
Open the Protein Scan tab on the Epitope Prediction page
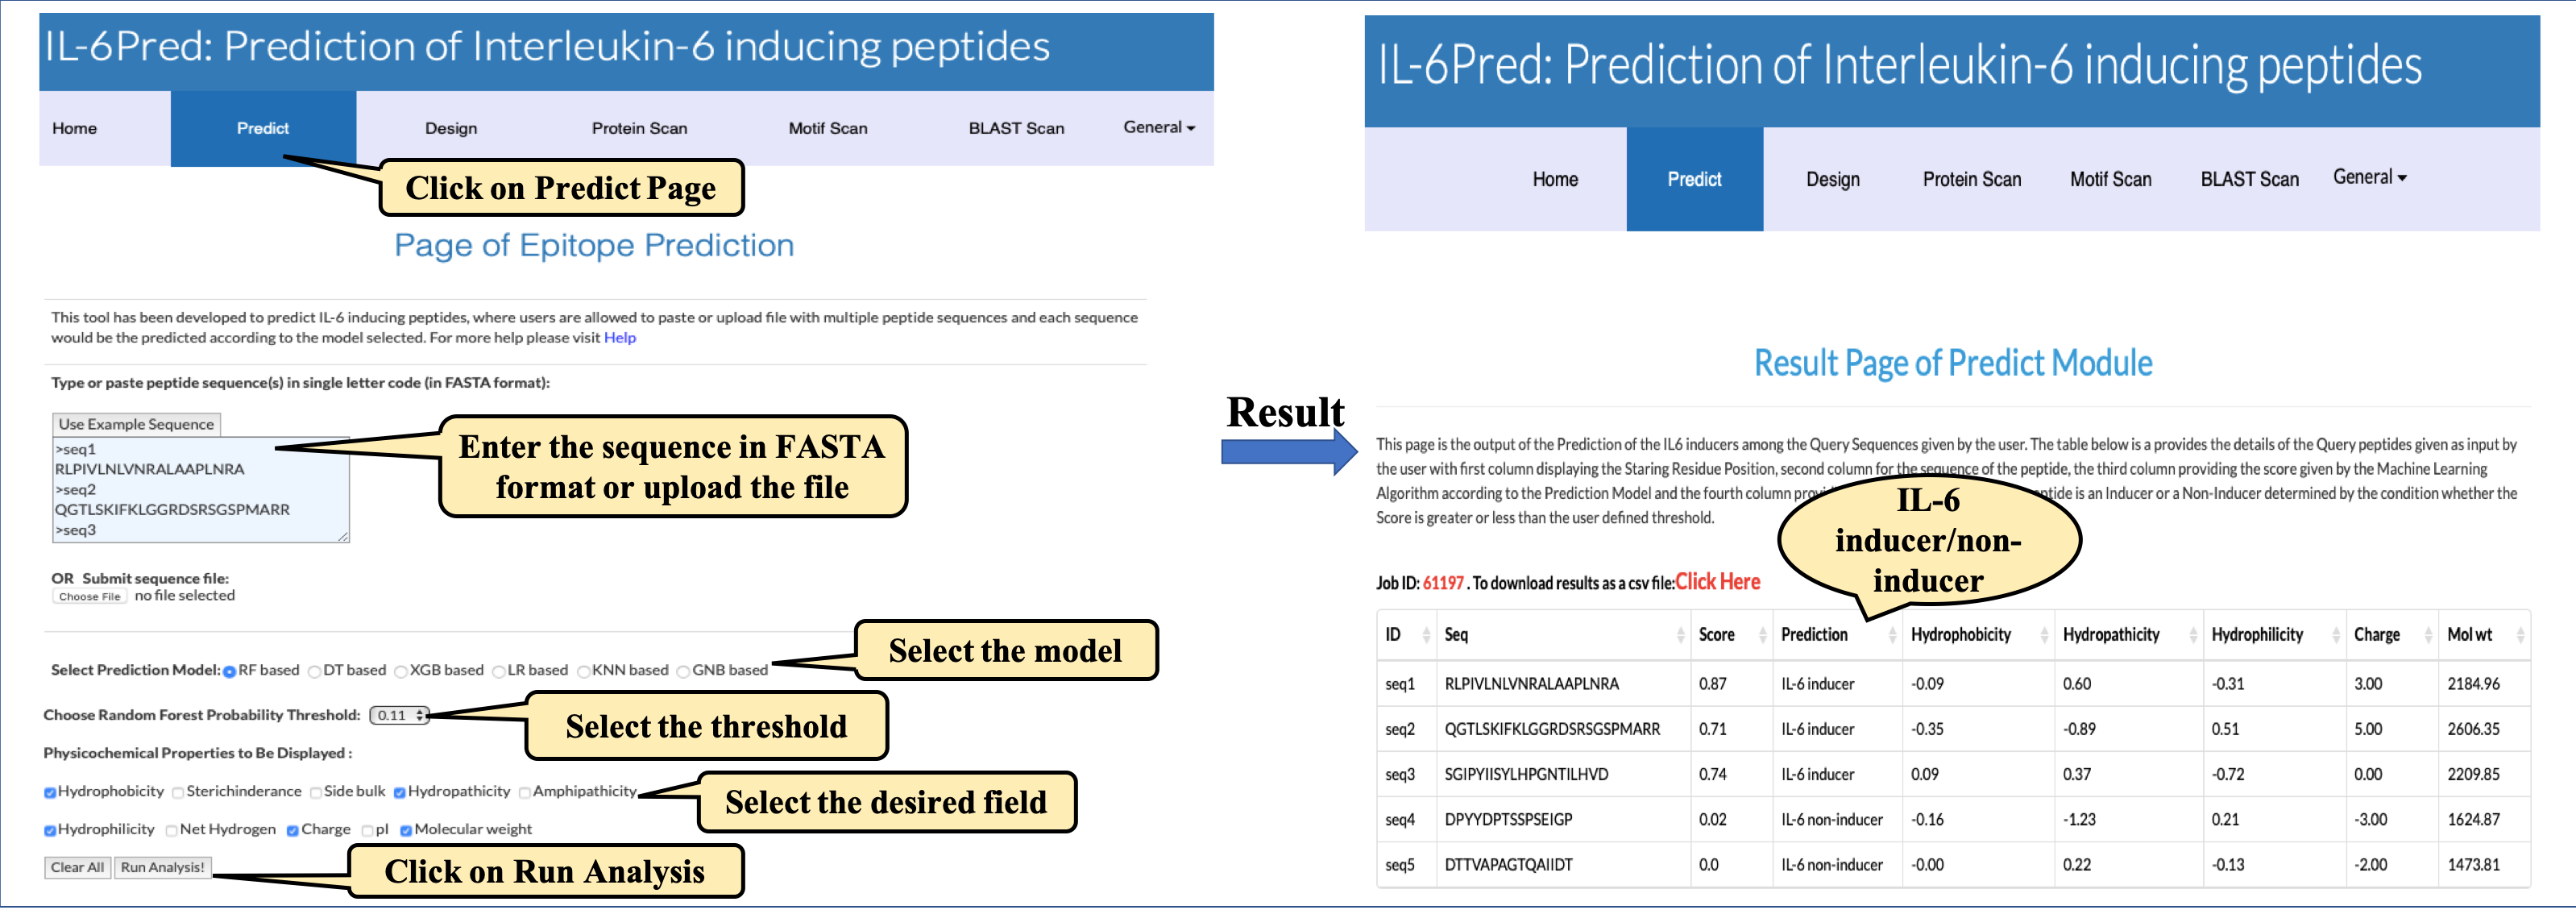tap(639, 128)
